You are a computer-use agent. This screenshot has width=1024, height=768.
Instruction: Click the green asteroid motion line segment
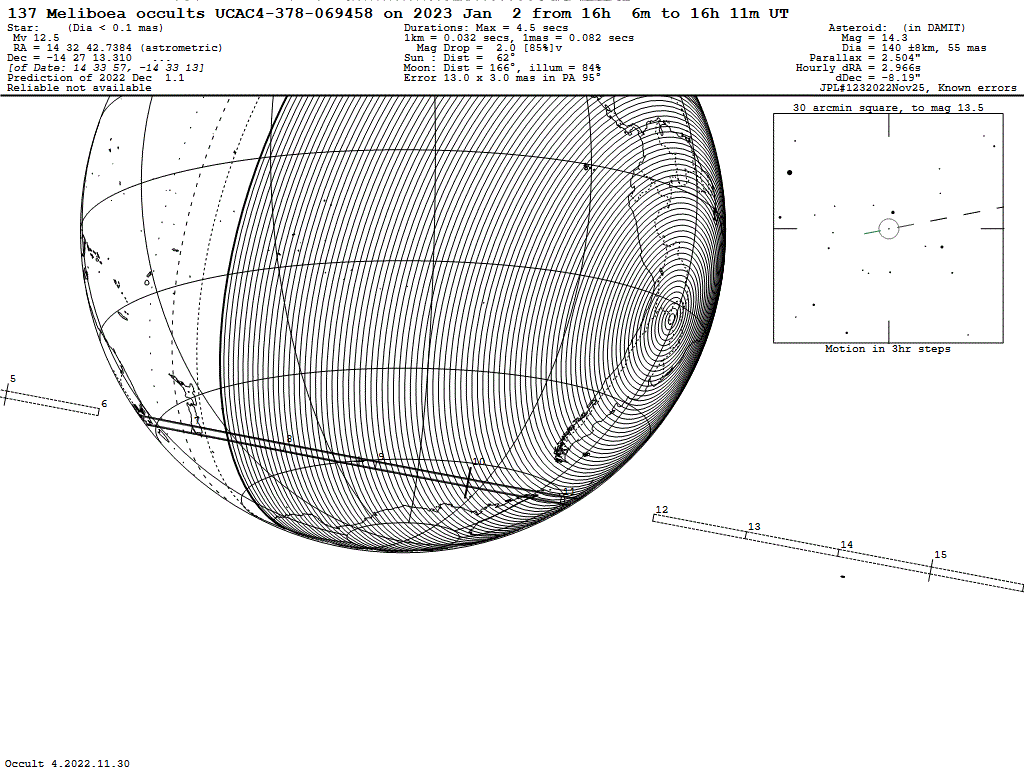click(x=873, y=232)
